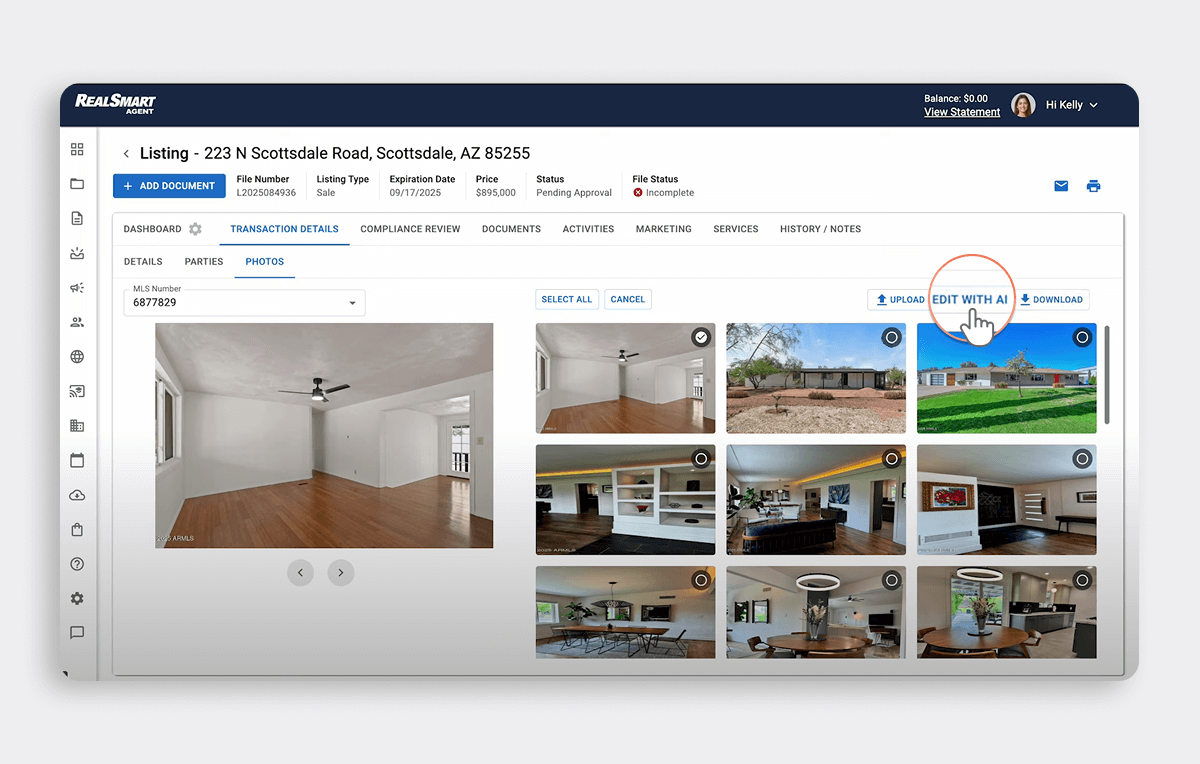Click the print icon

pos(1093,186)
